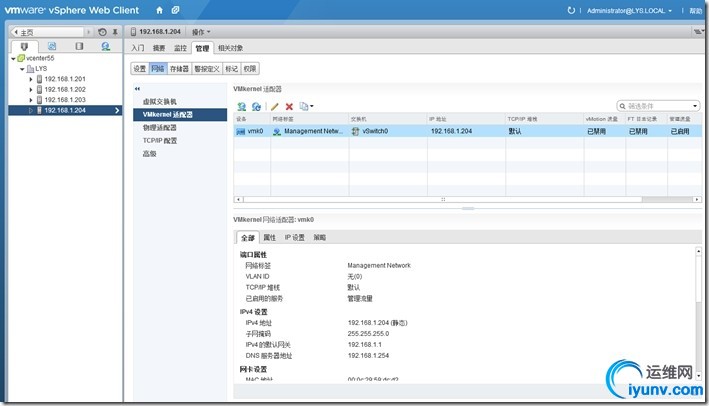Open the 管理 manage tab
The height and width of the screenshot is (406, 709).
[202, 48]
